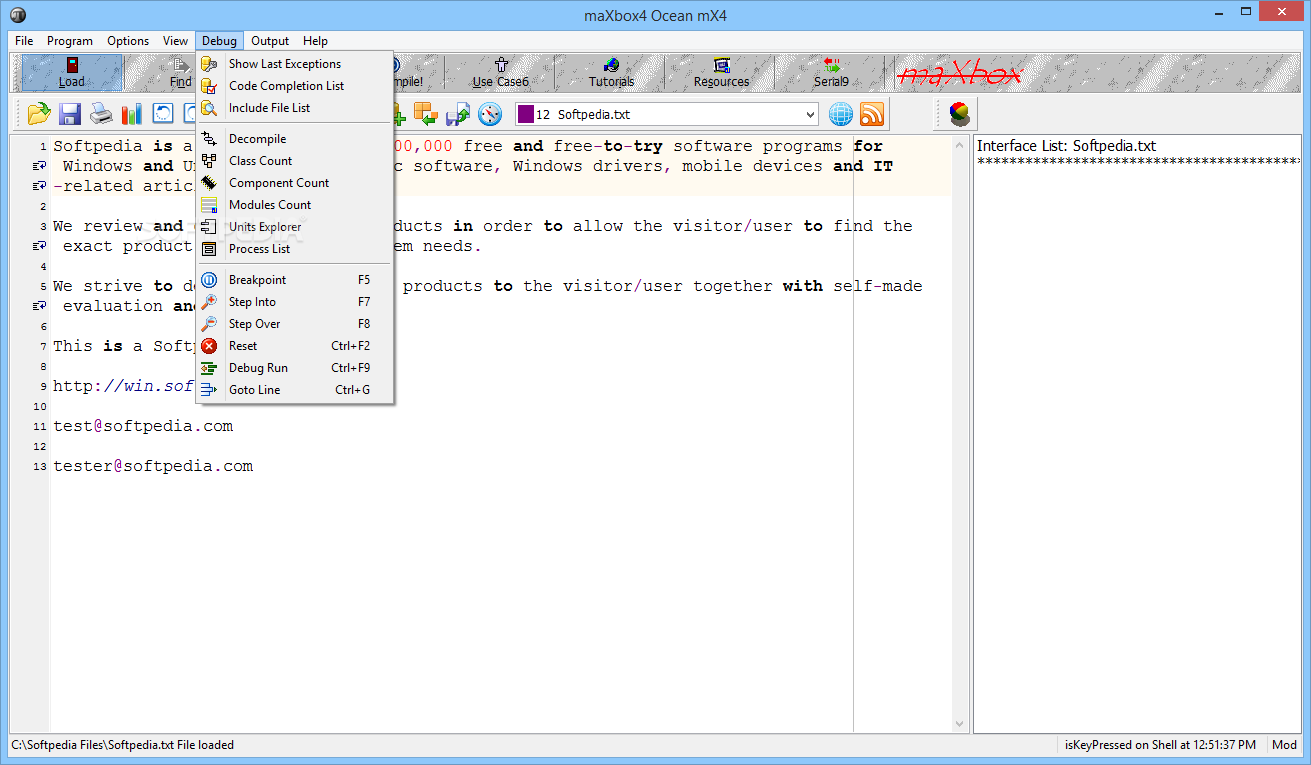Click the blue undo arrow icon

pyautogui.click(x=163, y=114)
